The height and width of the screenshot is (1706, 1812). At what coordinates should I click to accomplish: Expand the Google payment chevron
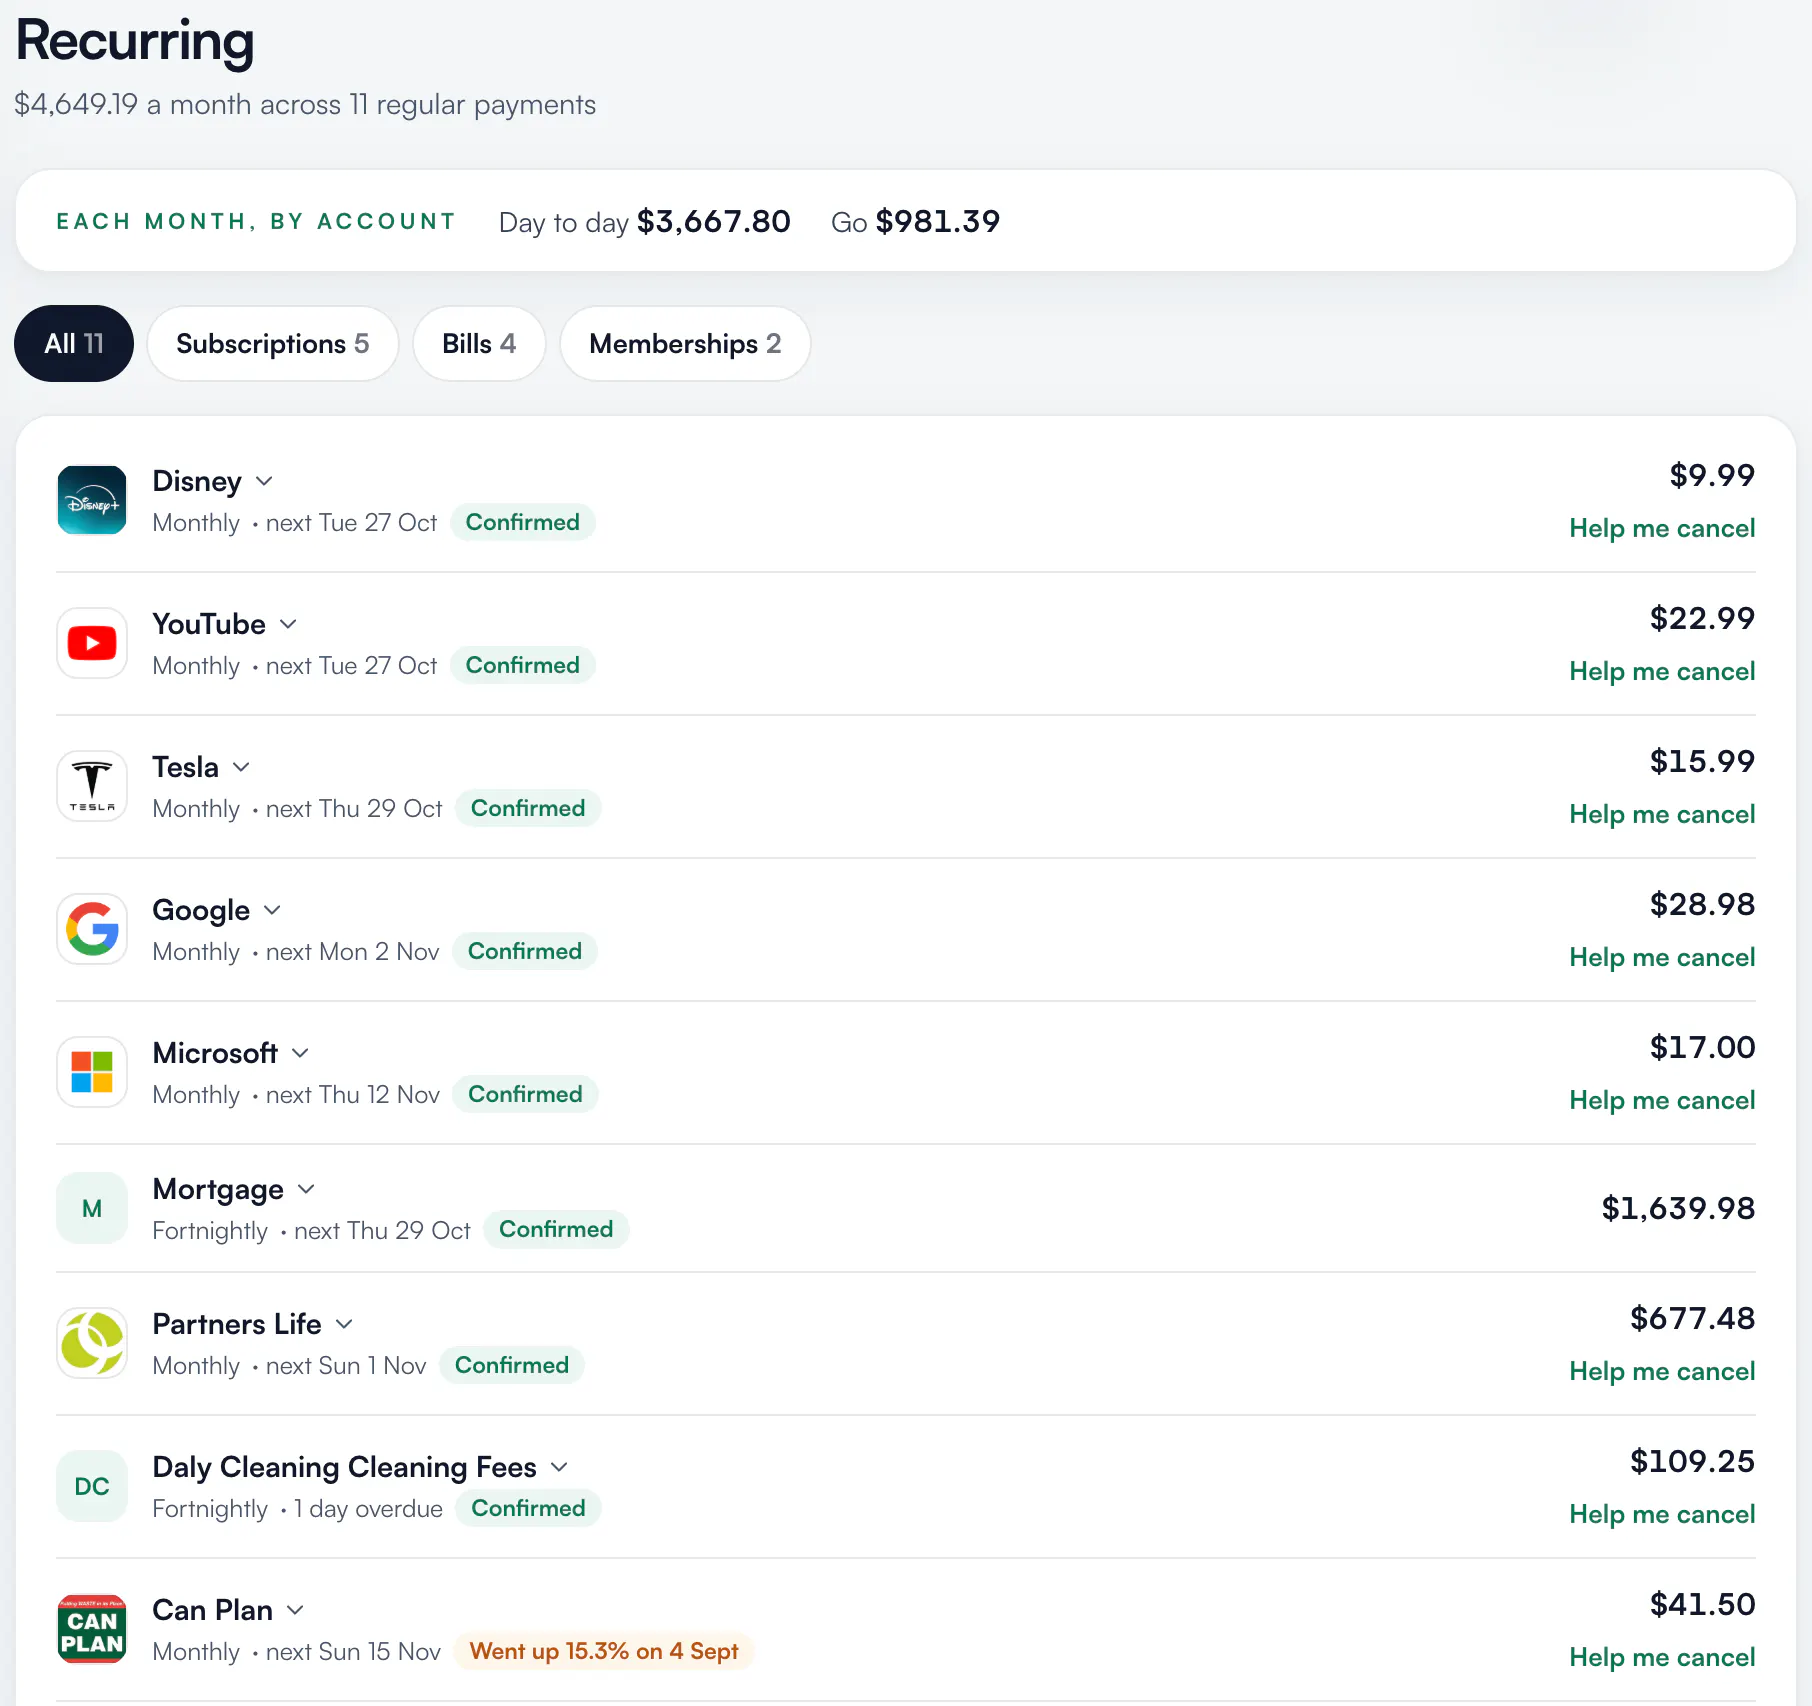pyautogui.click(x=272, y=910)
